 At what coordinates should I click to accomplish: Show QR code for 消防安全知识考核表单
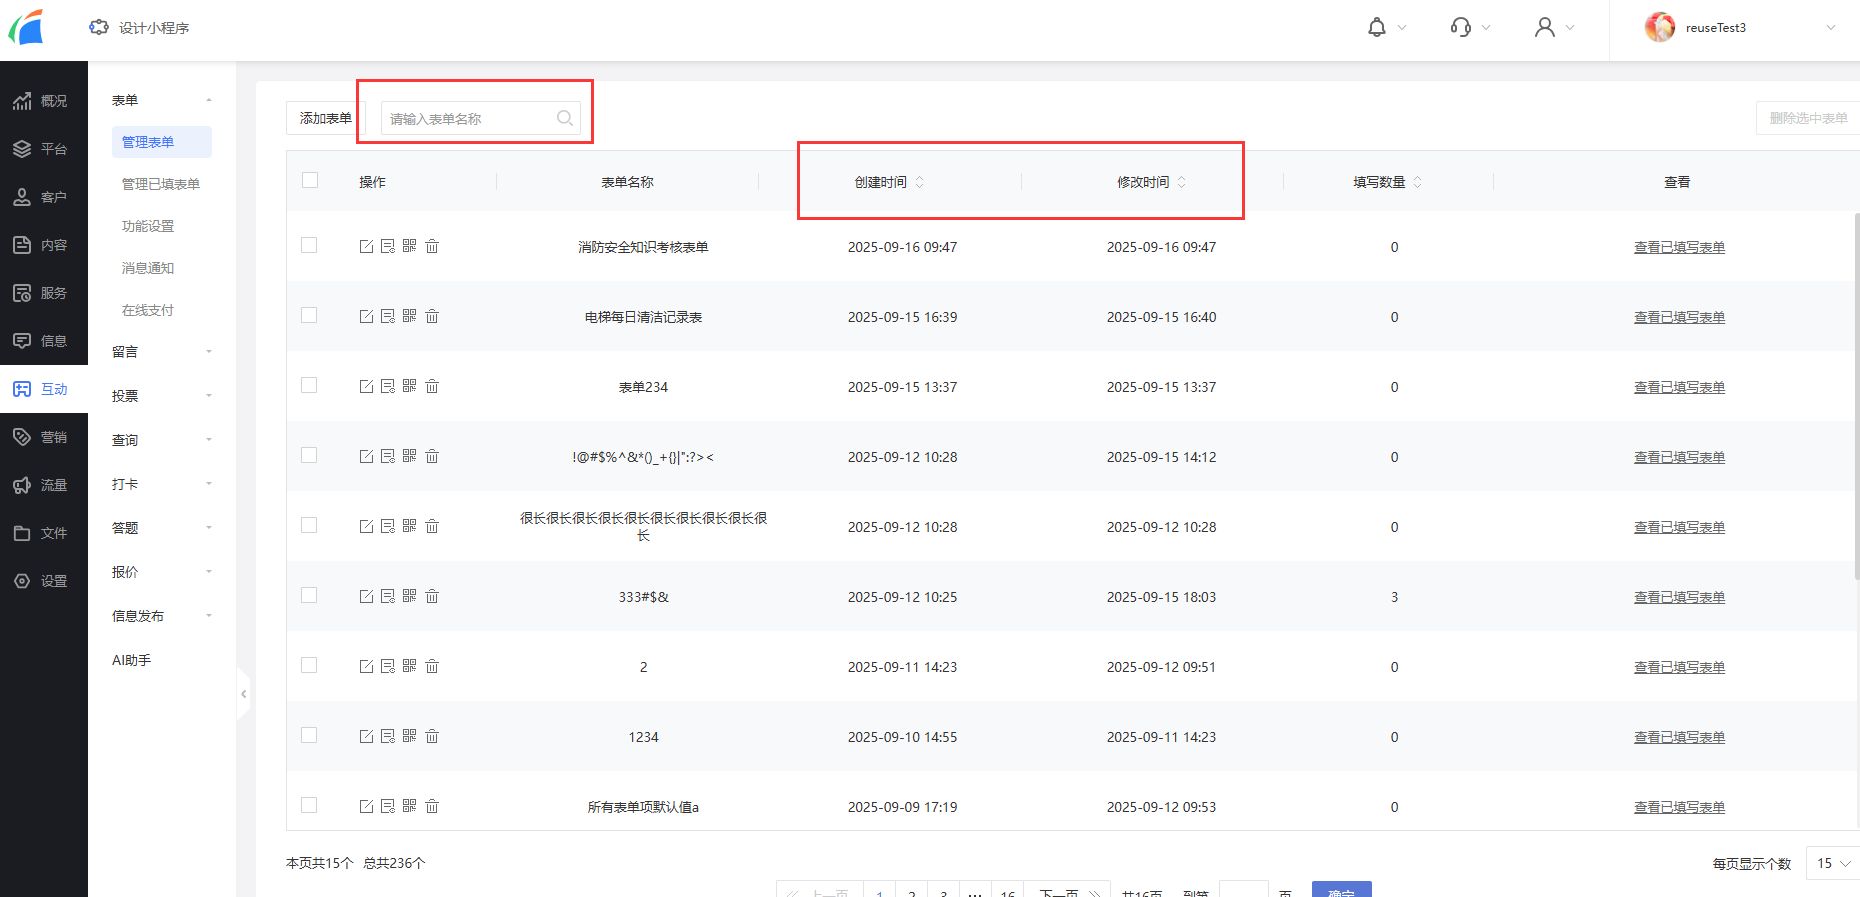click(x=410, y=246)
